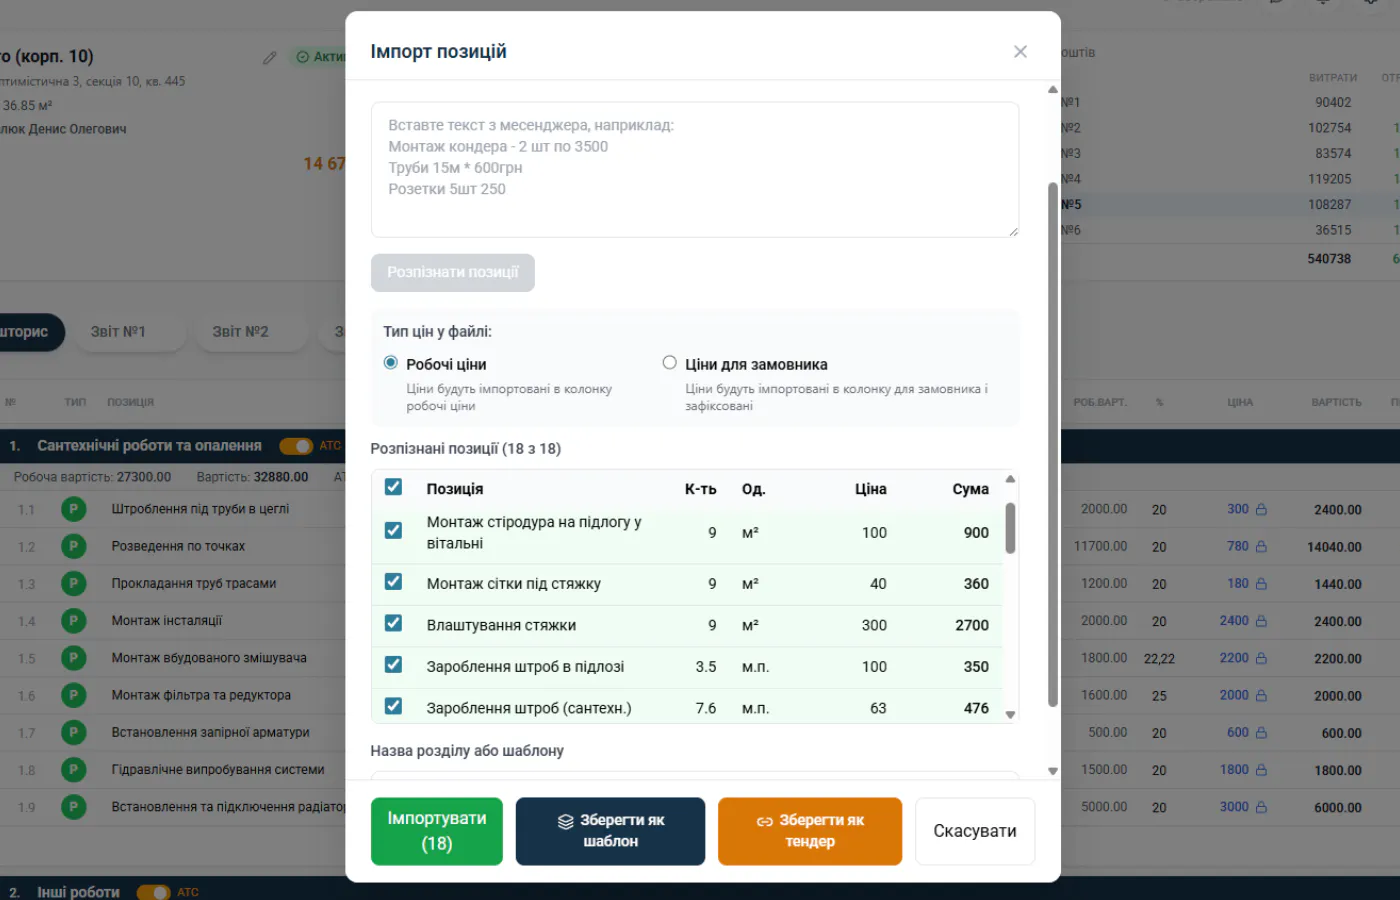Close the Імпорт позицій dialog with the X
Viewport: 1400px width, 900px height.
point(1020,52)
